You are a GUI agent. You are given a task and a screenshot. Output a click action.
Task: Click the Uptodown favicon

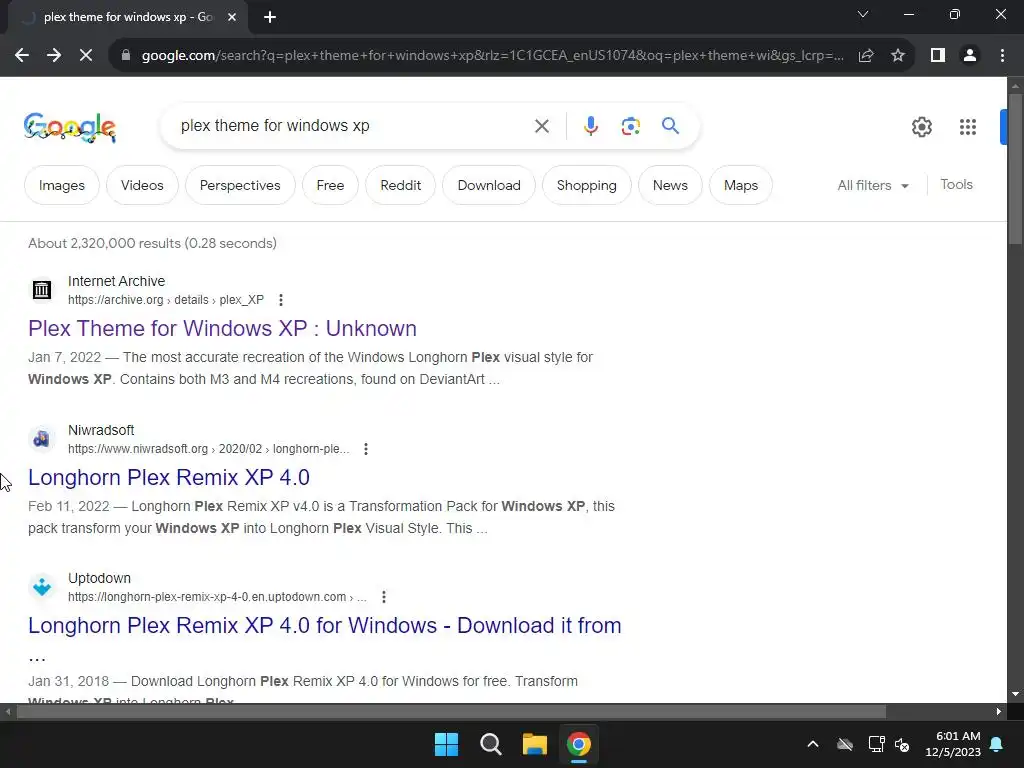click(42, 586)
